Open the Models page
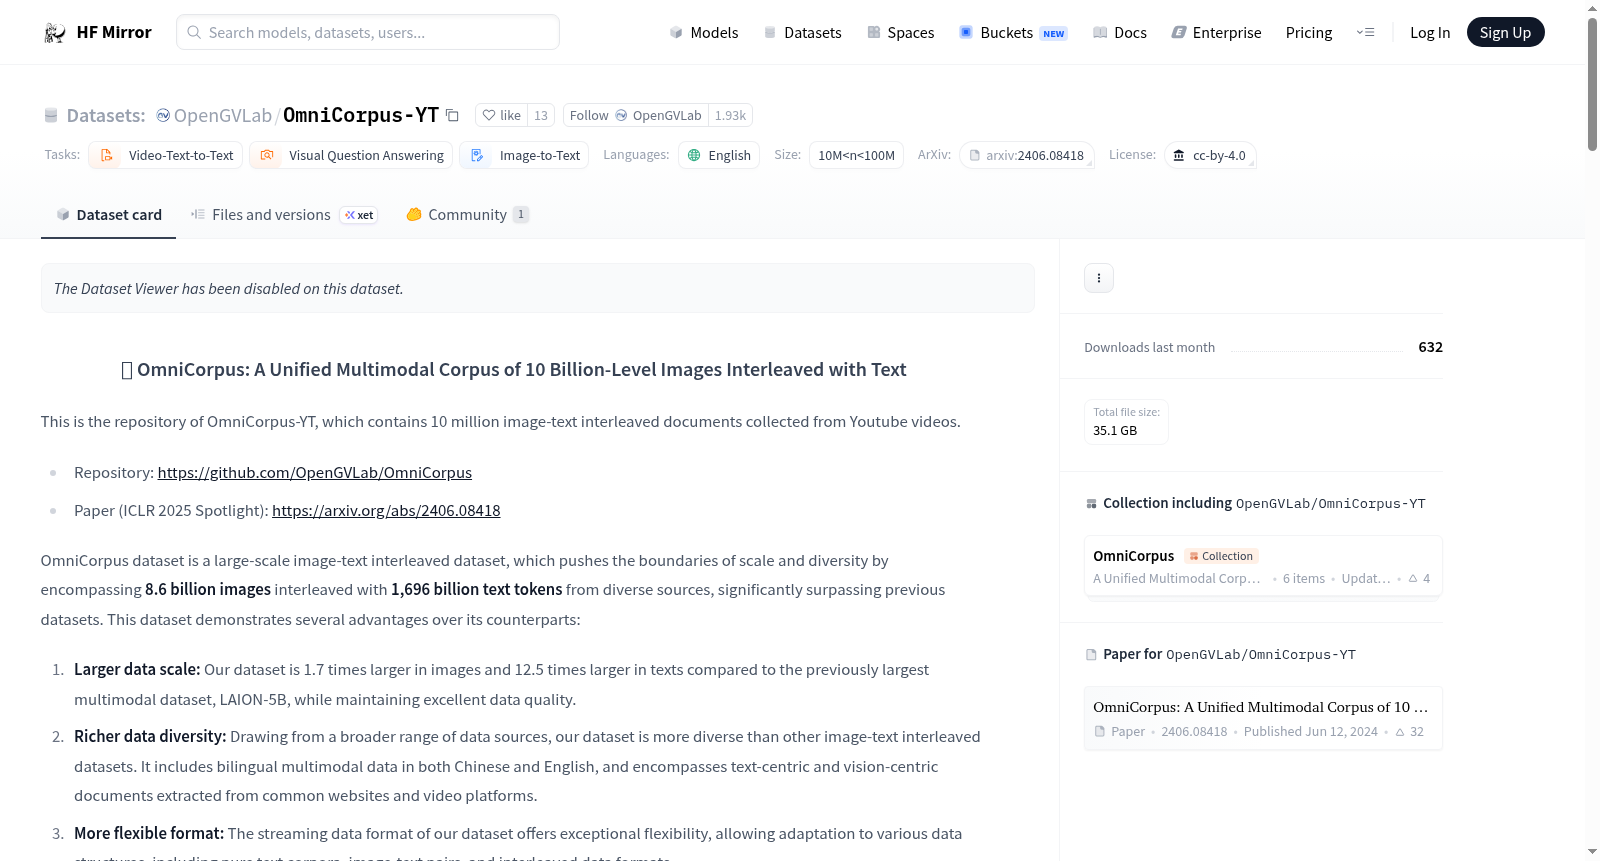1600x861 pixels. pyautogui.click(x=704, y=32)
